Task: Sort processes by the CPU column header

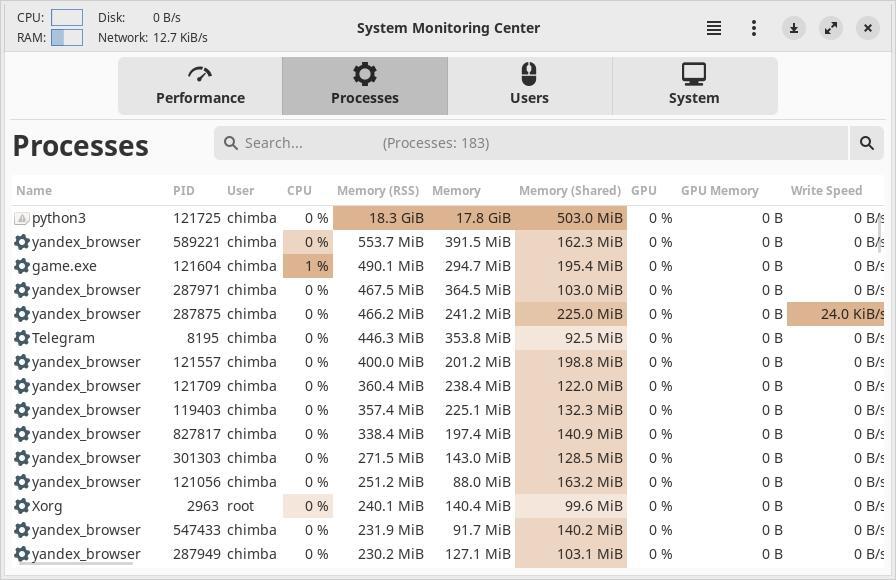Action: 299,190
